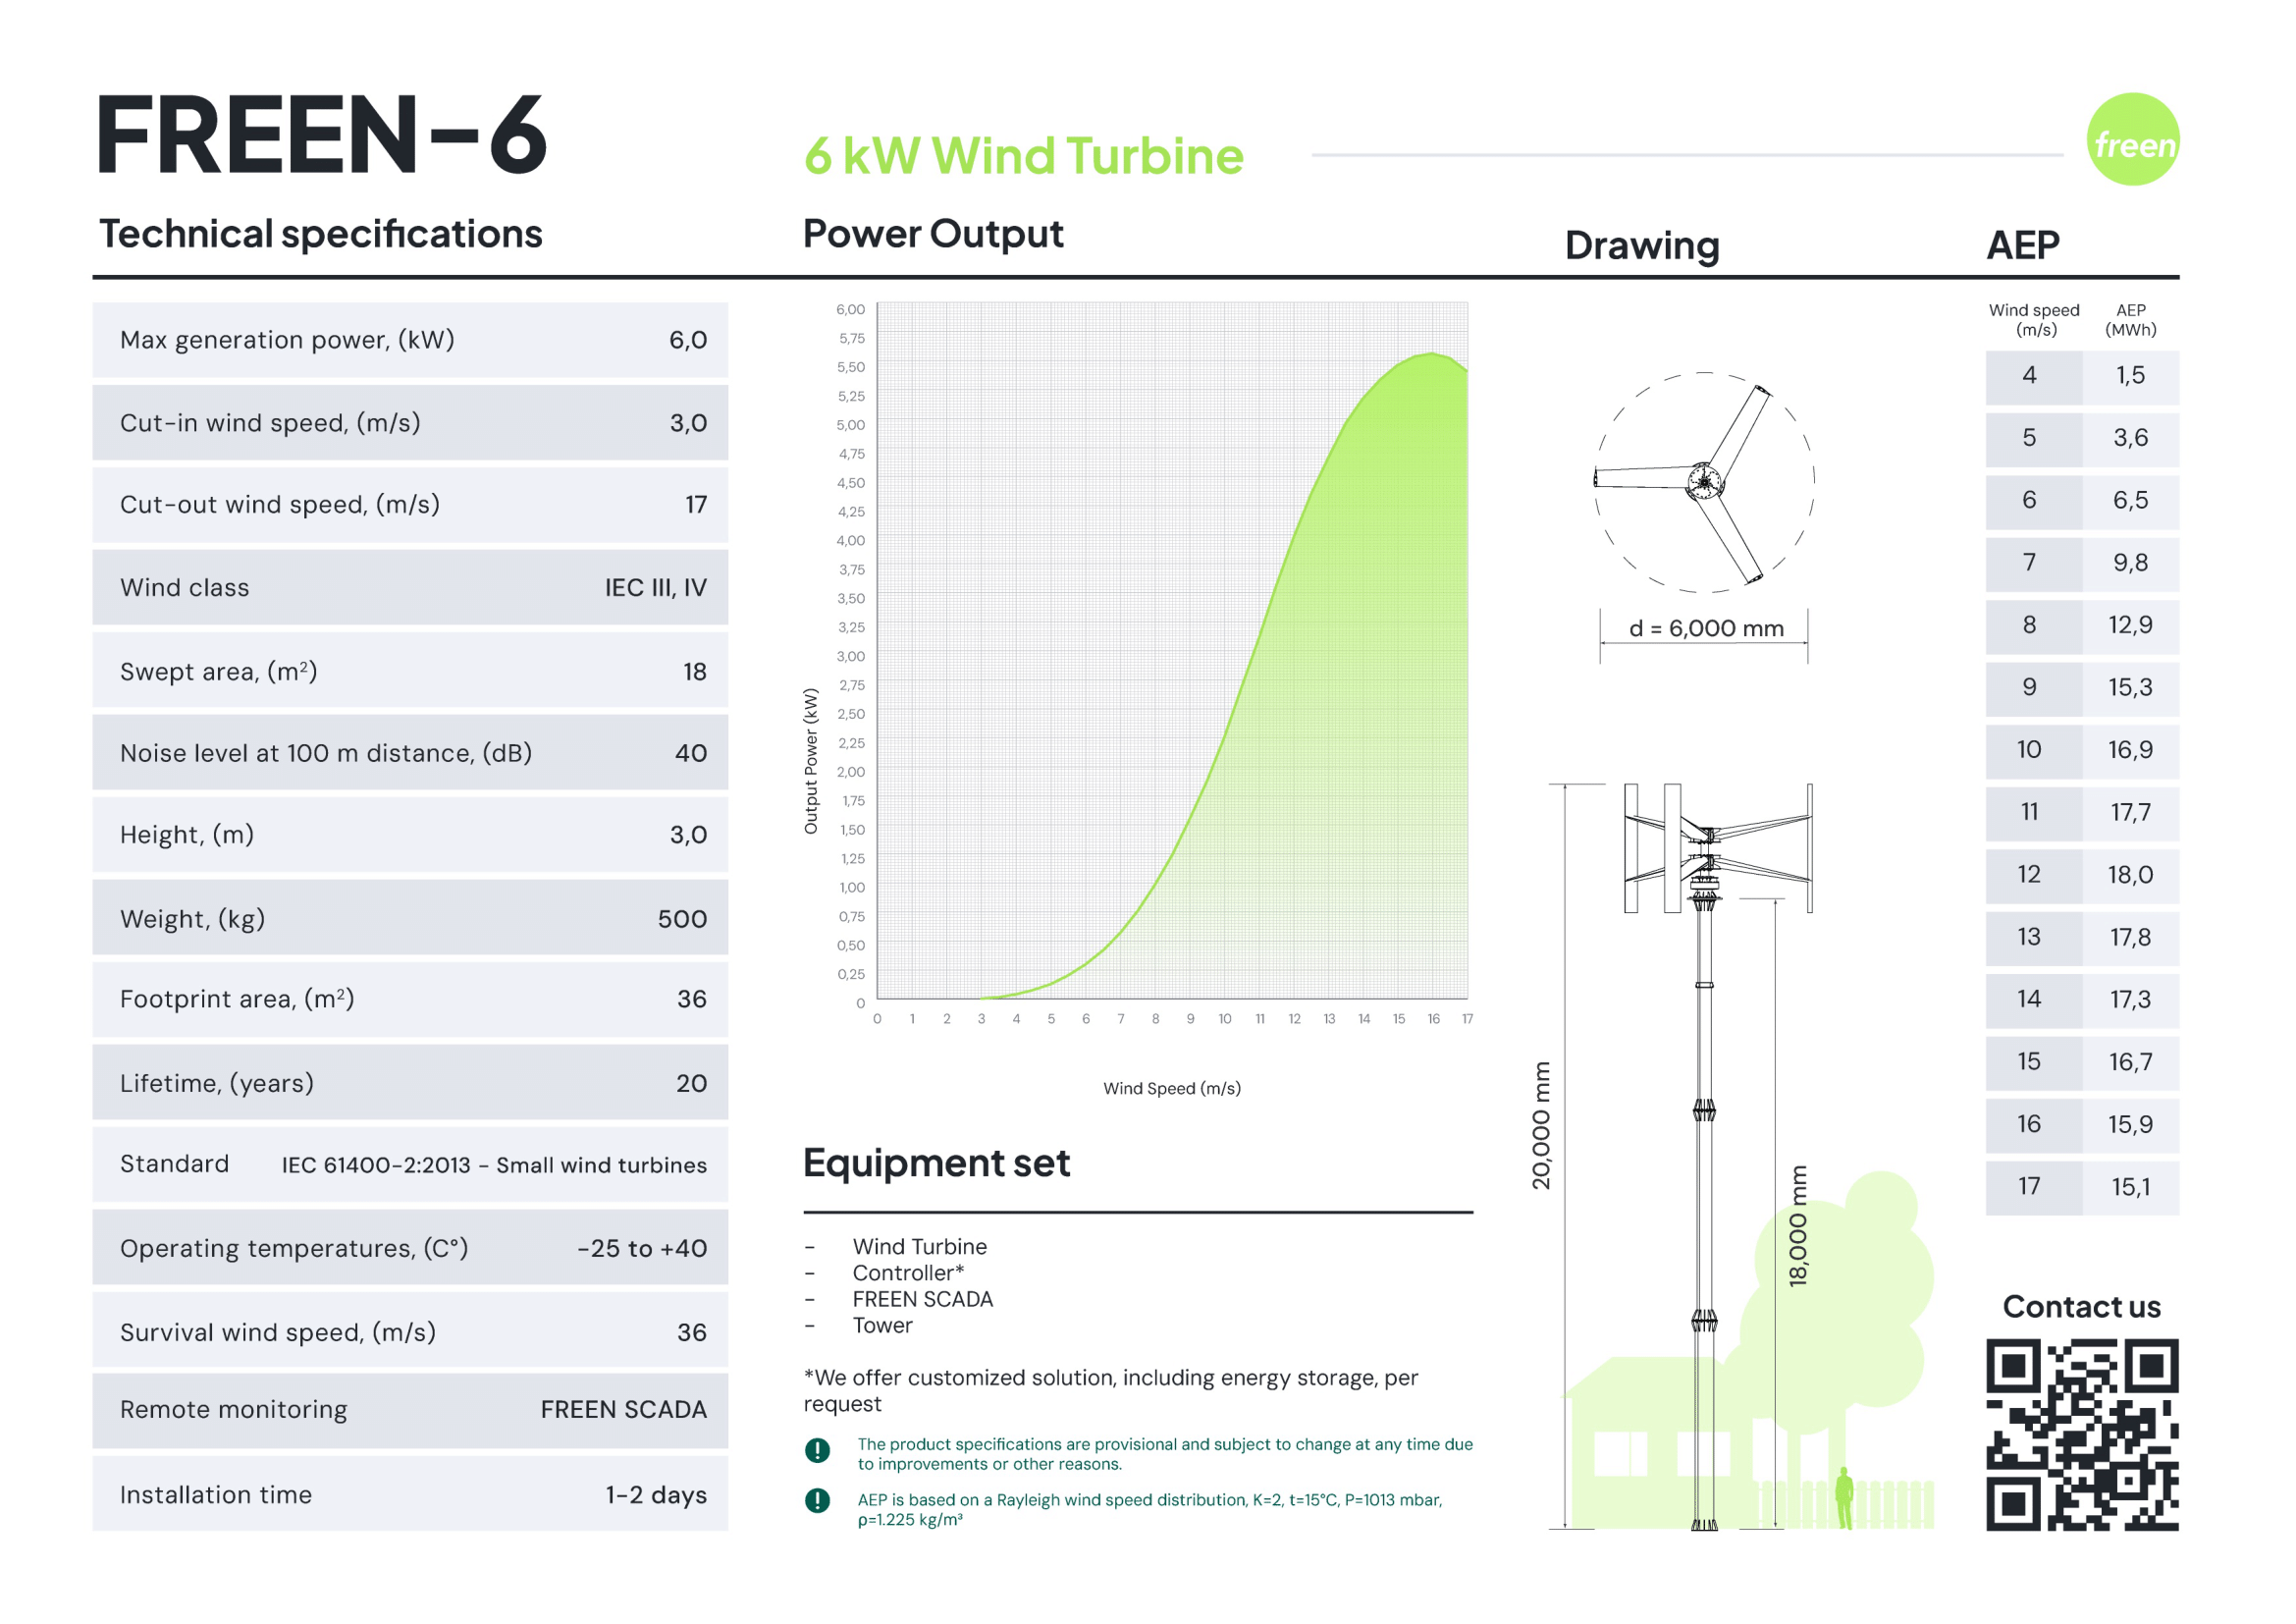Screen dimensions: 2296x1624
Task: Click 'IEC 61400-2:2013 – Small wind turbines' text
Action: point(494,1165)
